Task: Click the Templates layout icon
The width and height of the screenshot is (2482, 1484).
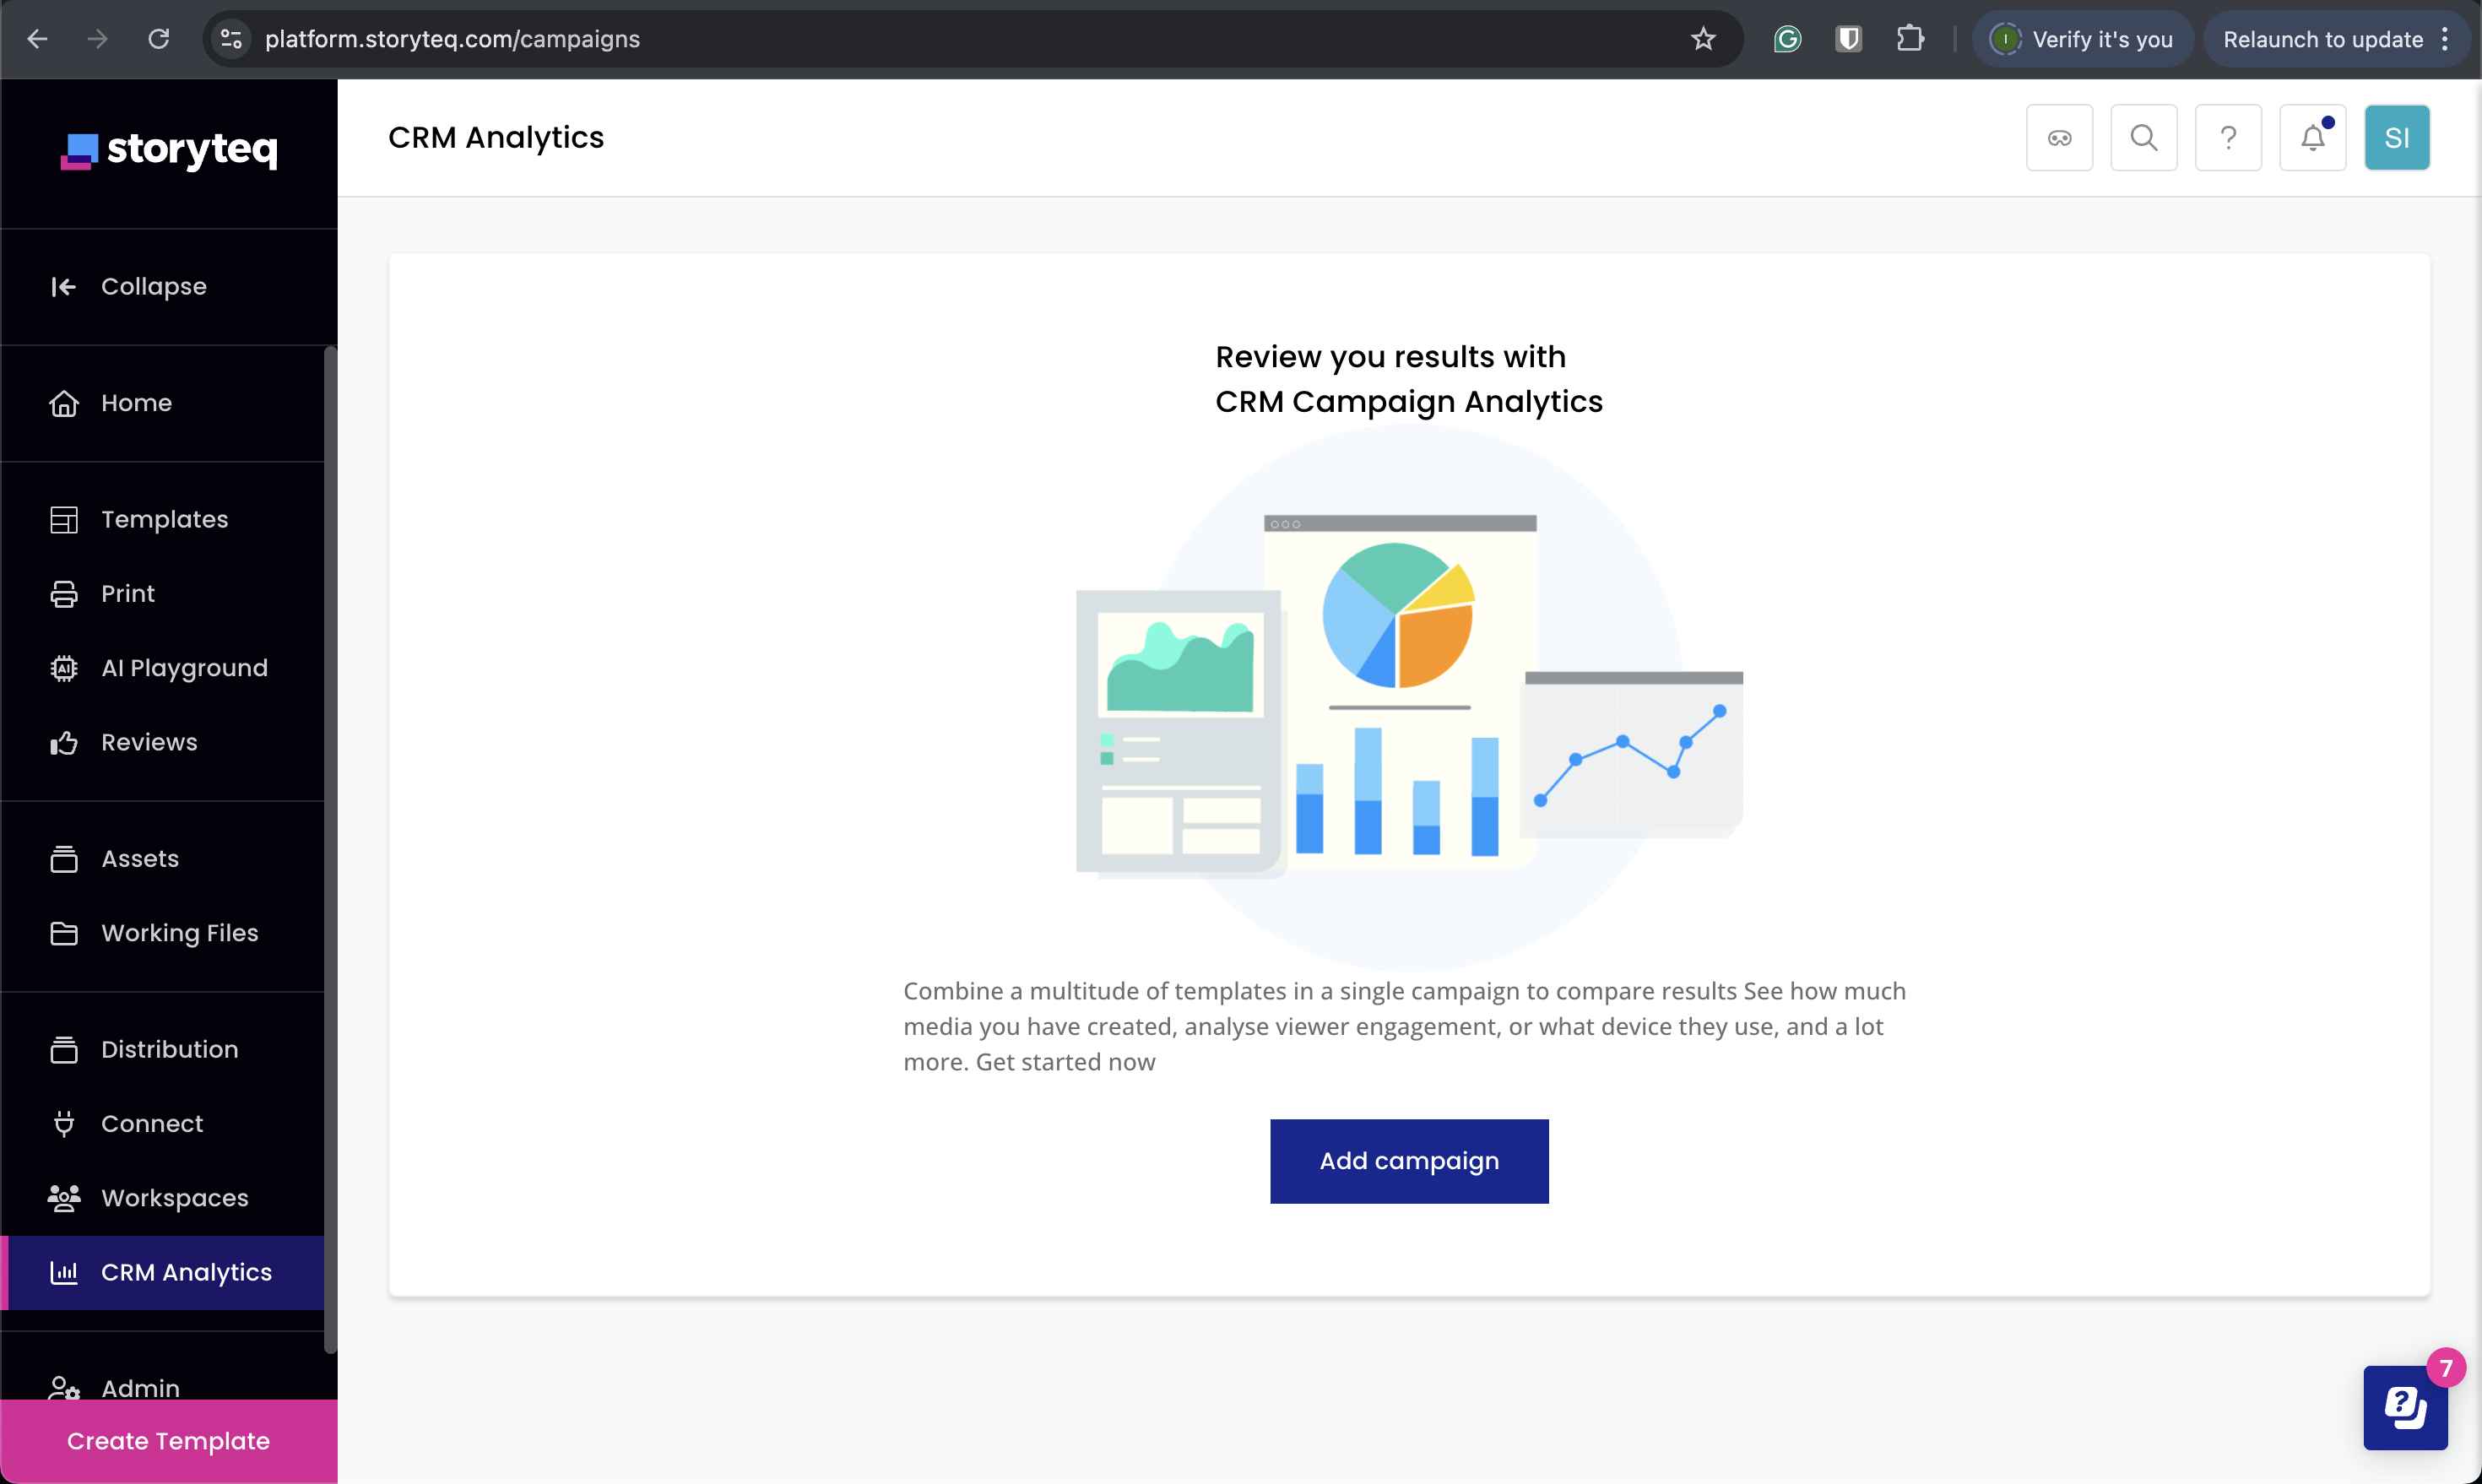Action: coord(64,520)
